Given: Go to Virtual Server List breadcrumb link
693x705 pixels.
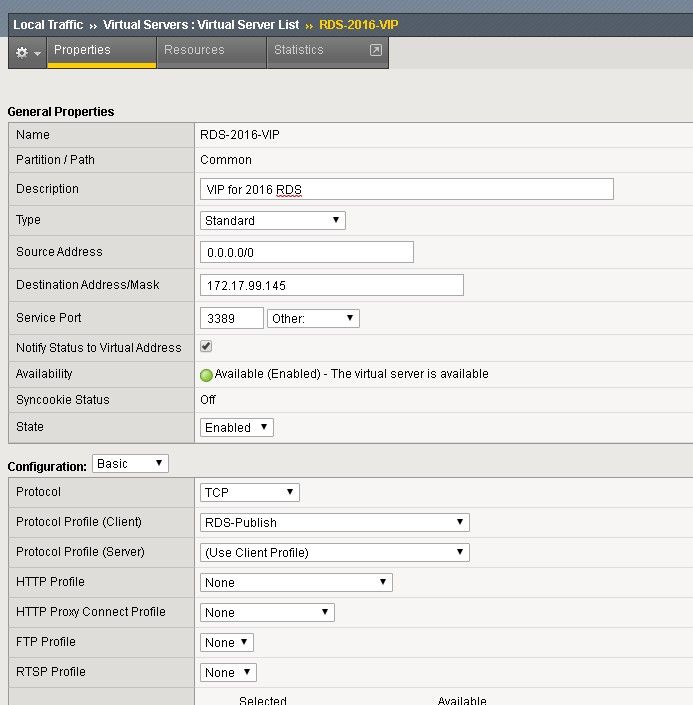Looking at the screenshot, I should (255, 24).
